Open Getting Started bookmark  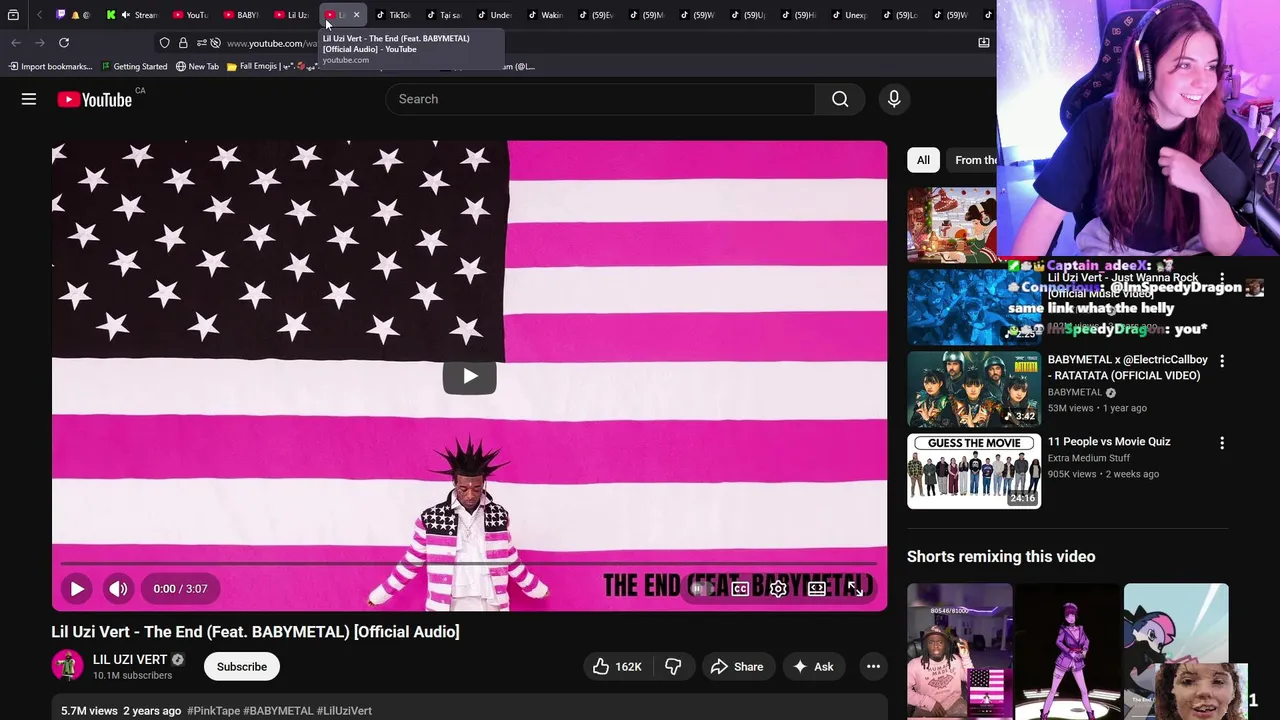[134, 67]
